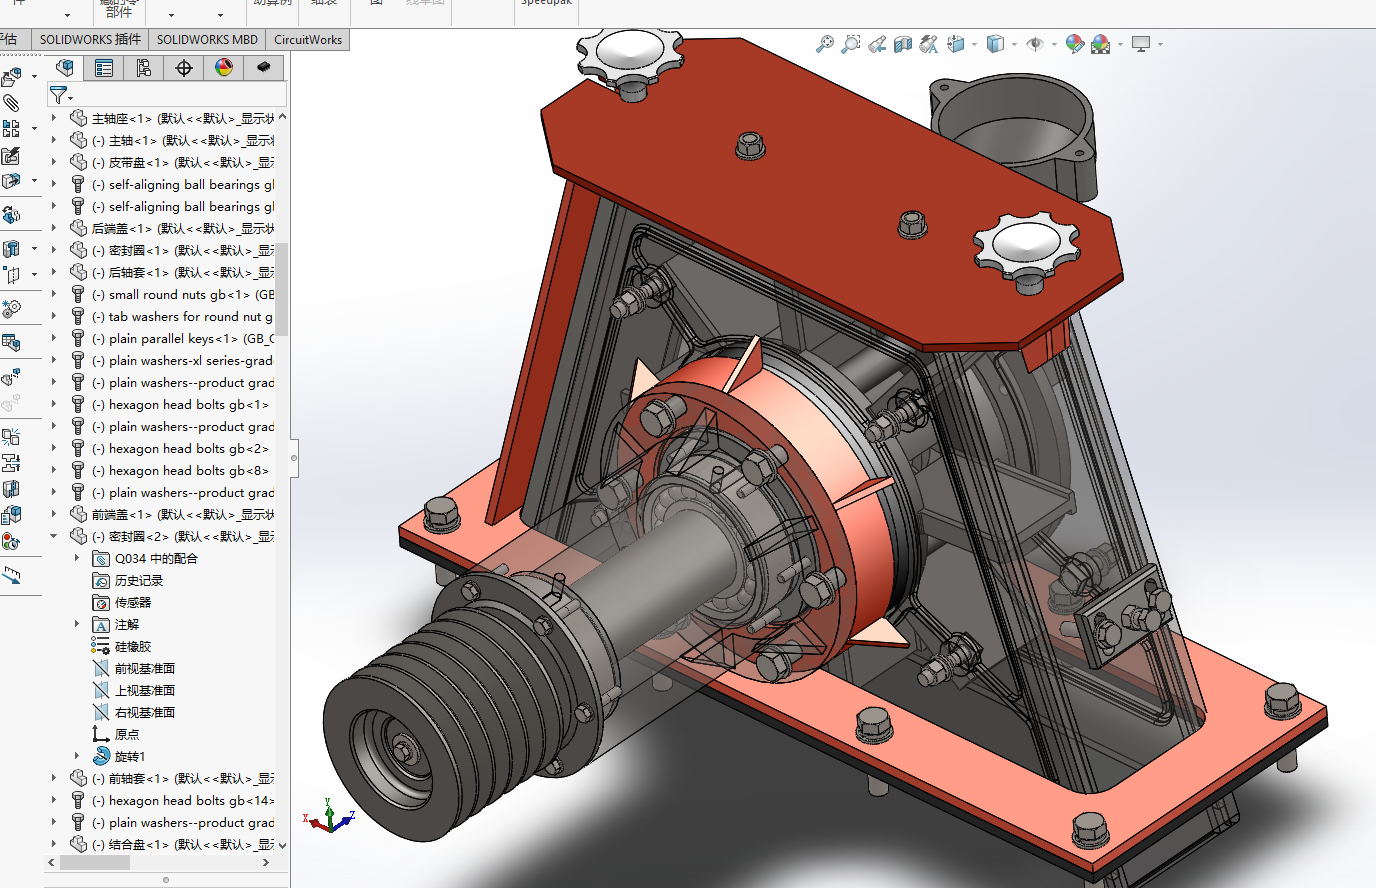Click the tree filter funnel icon
The height and width of the screenshot is (888, 1376).
59,95
